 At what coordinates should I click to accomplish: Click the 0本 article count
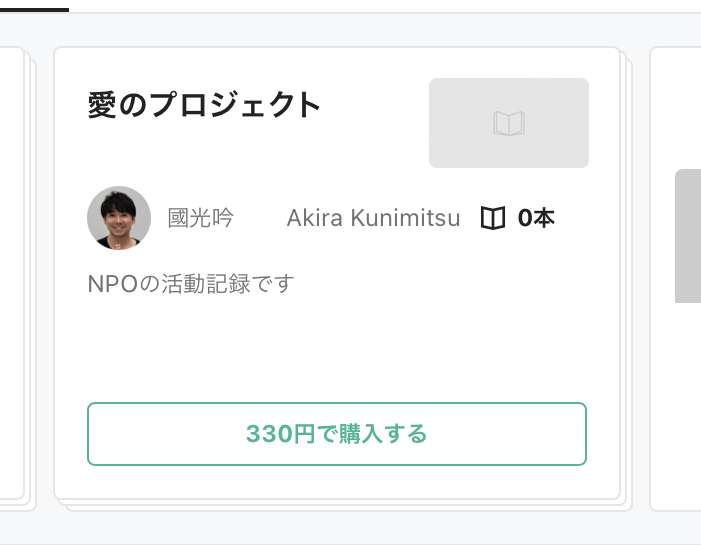(x=536, y=218)
